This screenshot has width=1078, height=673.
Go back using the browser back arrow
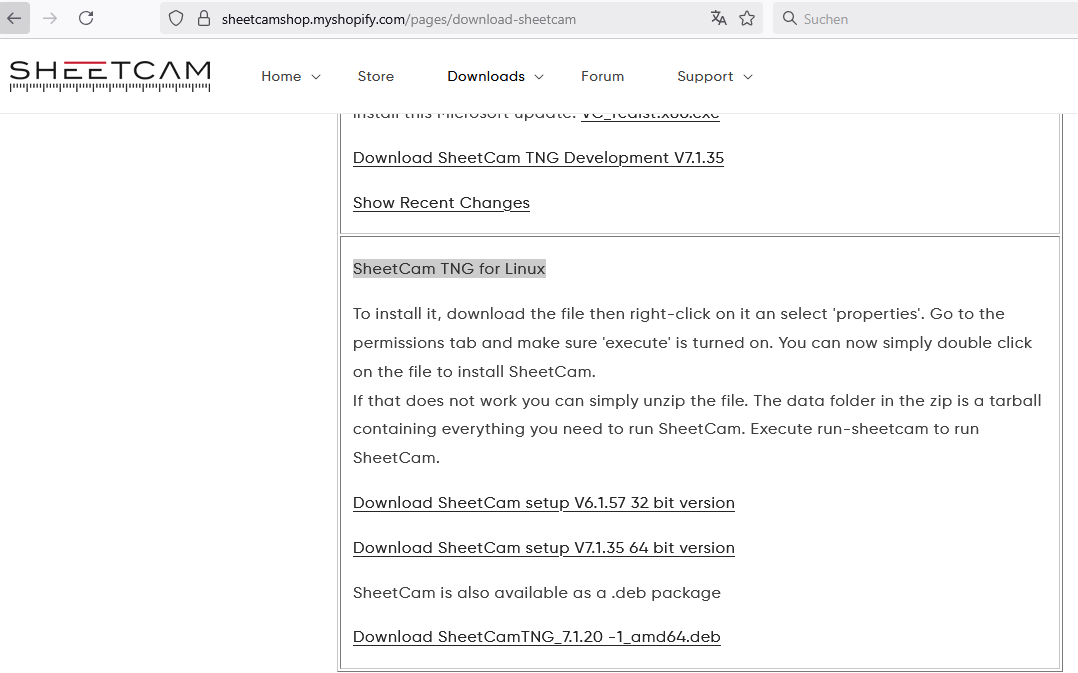14,19
